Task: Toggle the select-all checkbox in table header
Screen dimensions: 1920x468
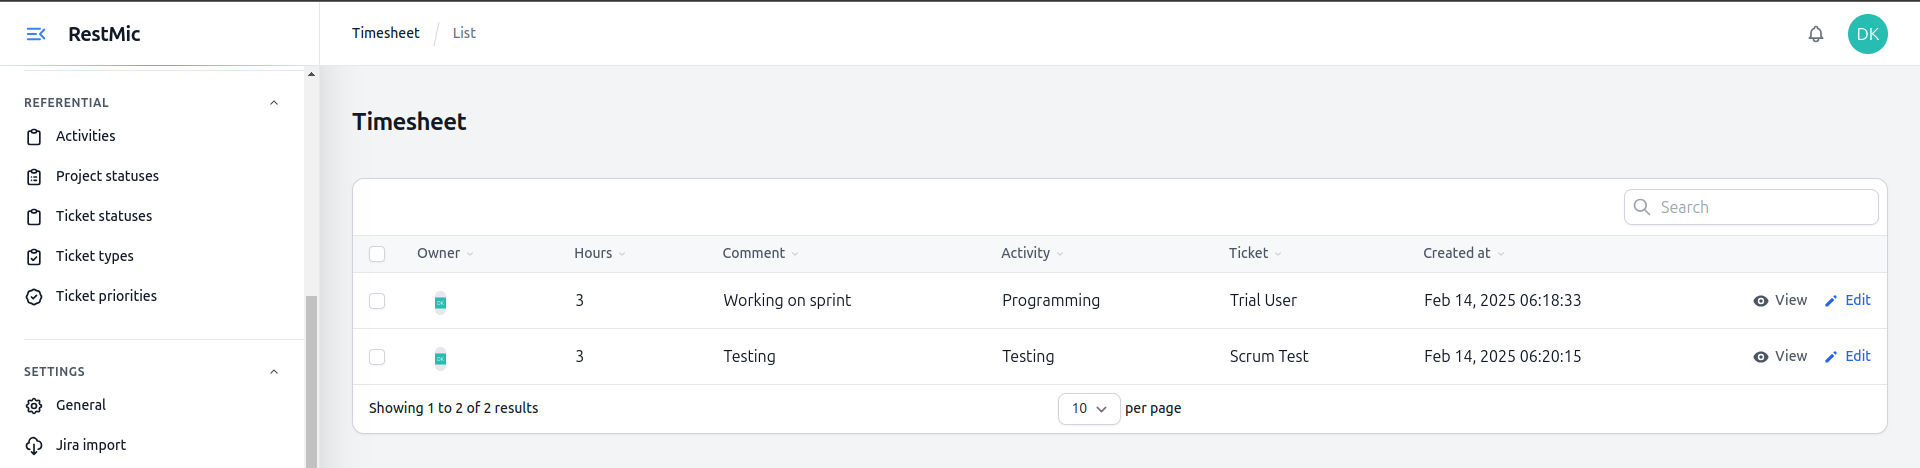Action: pos(377,254)
